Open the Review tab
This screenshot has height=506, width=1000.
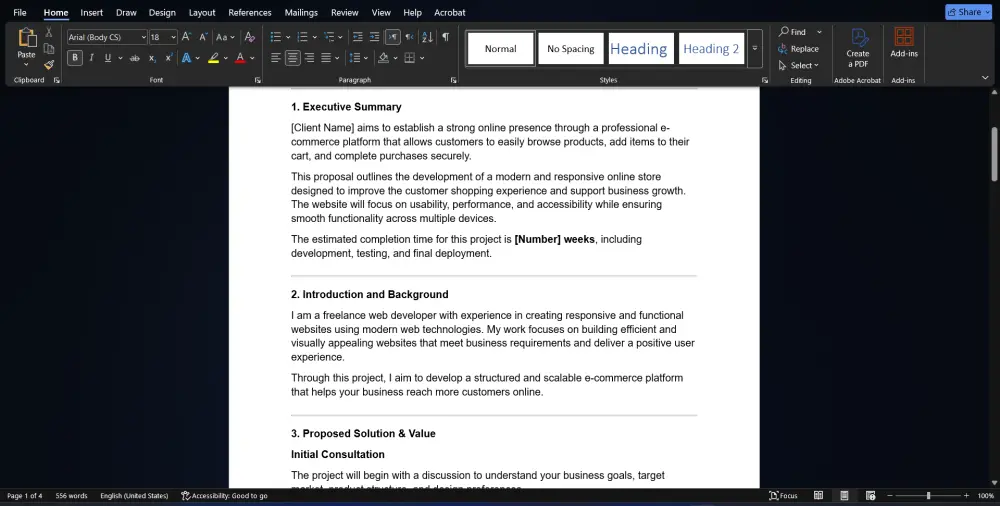coord(344,12)
